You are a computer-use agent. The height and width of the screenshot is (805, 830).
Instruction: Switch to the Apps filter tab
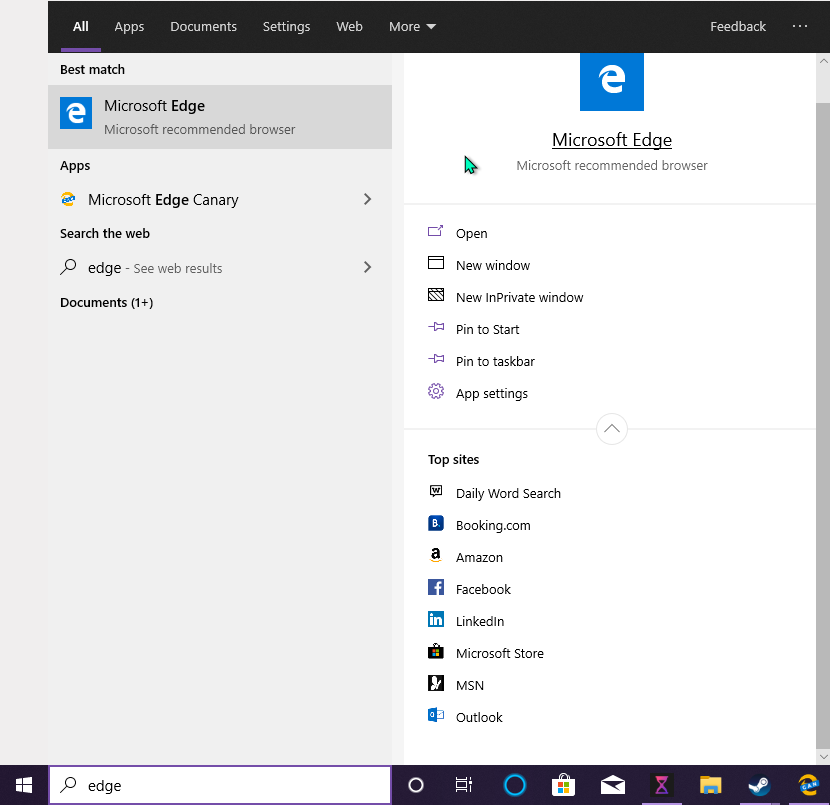pos(129,26)
